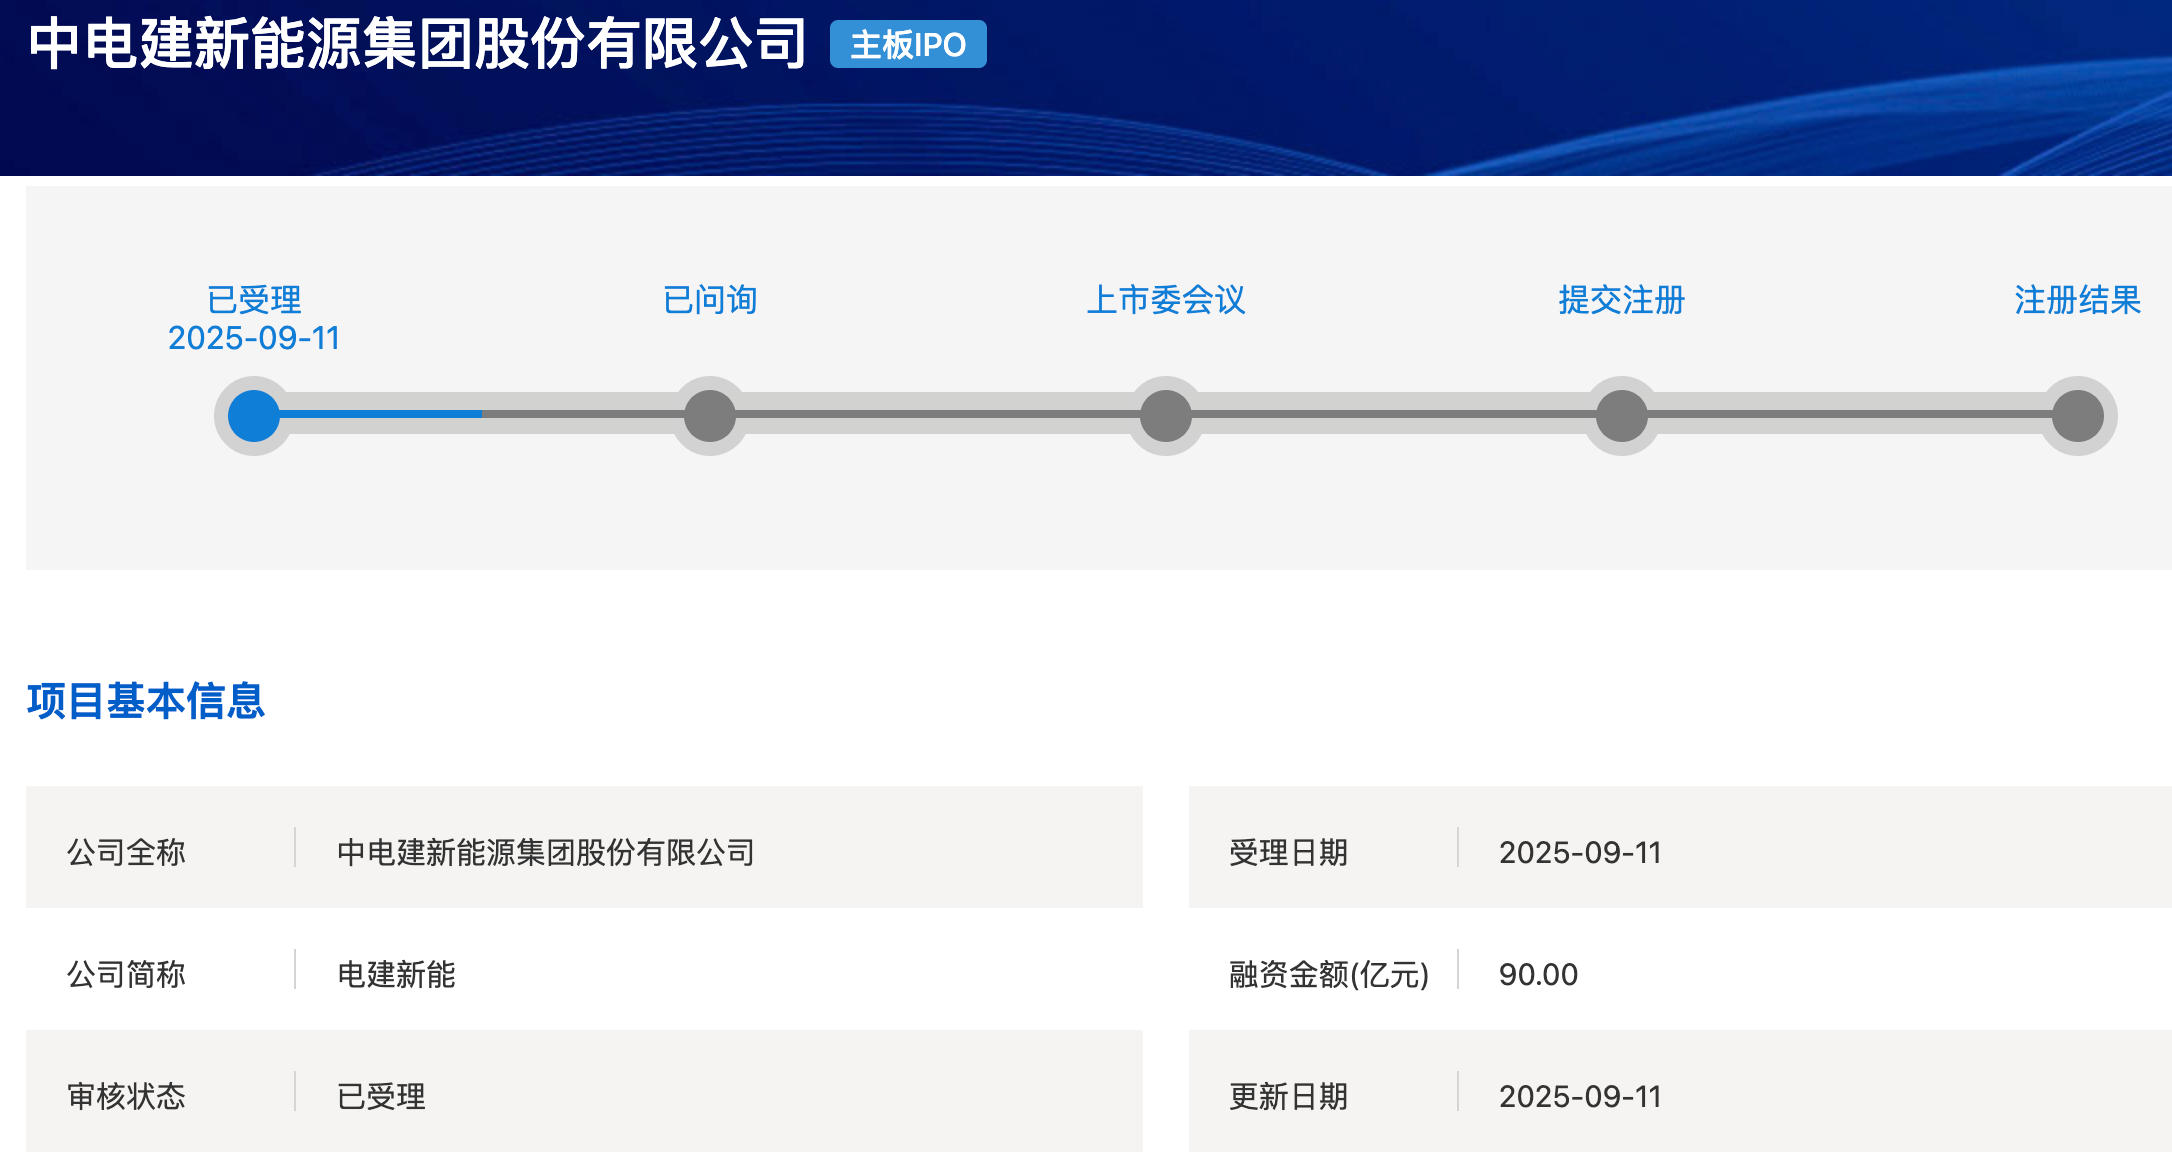
Task: Click the 90.00 financing amount value
Action: pos(1538,974)
